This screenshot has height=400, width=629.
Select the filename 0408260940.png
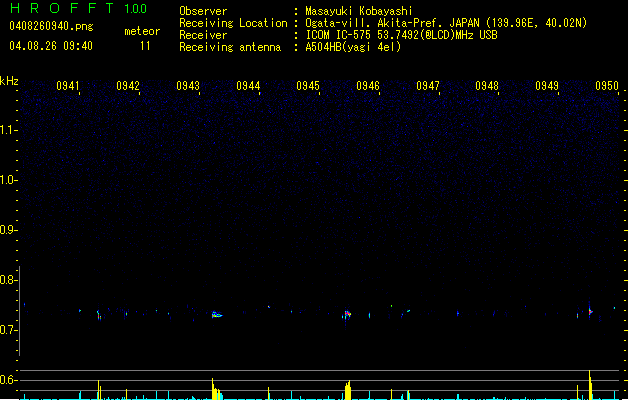[51, 26]
